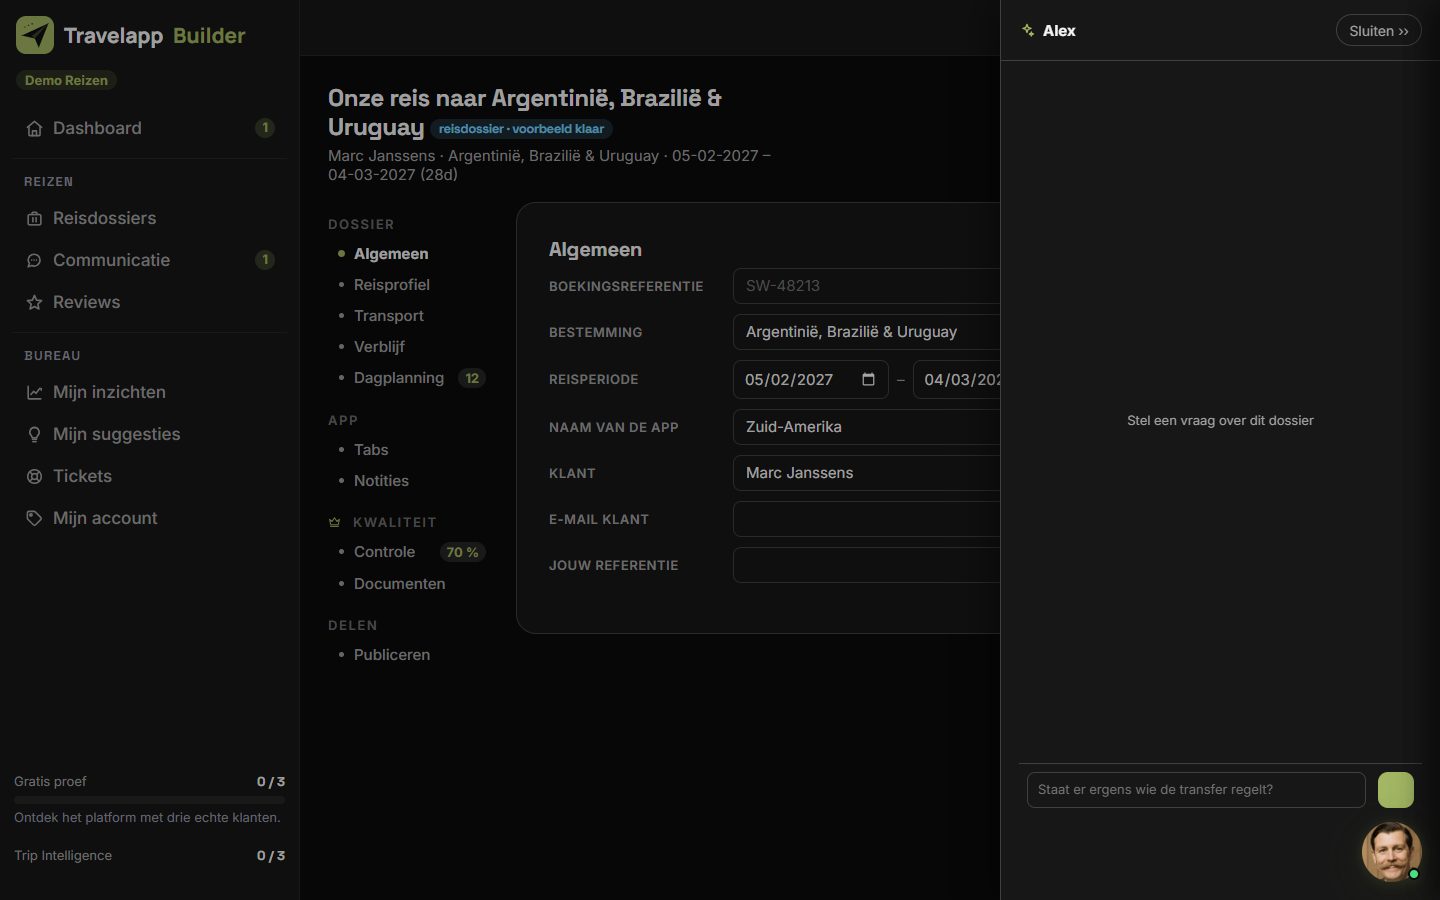Open the assistant avatar chat bubble
The width and height of the screenshot is (1440, 900).
[1391, 852]
